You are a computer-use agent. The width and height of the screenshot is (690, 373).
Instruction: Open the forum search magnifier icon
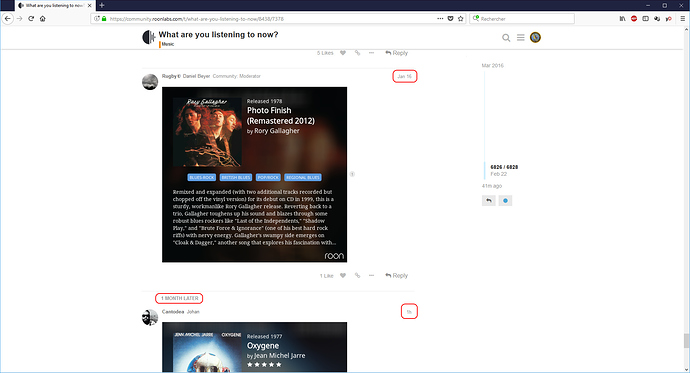[506, 38]
